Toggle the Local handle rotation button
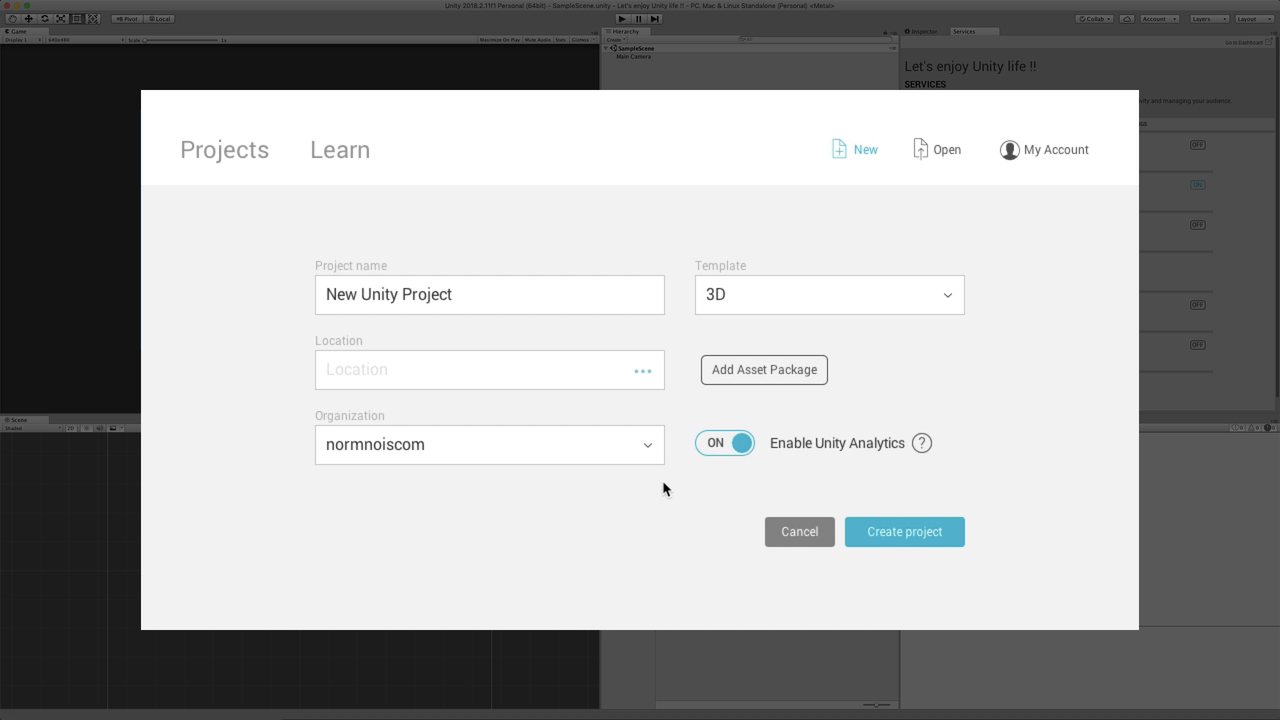The image size is (1280, 720). 160,19
